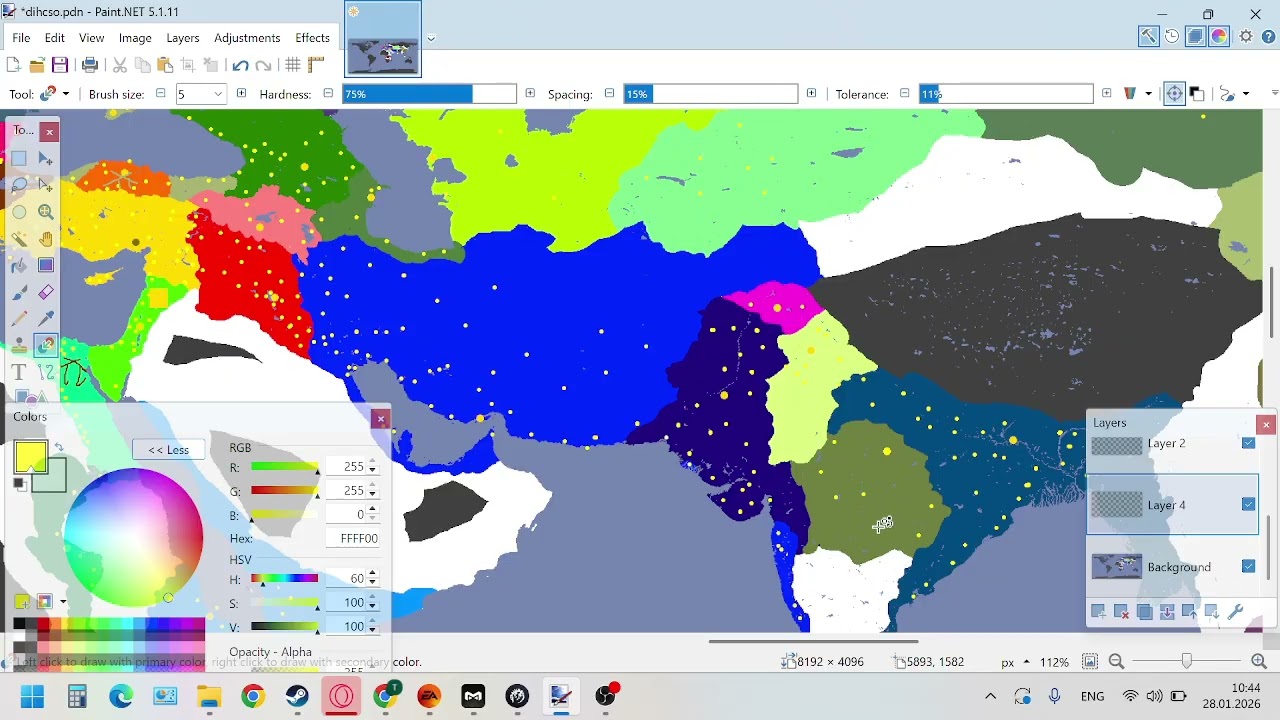This screenshot has height=720, width=1280.
Task: Open the palette menu dropdown in Colors
Action: (63, 602)
